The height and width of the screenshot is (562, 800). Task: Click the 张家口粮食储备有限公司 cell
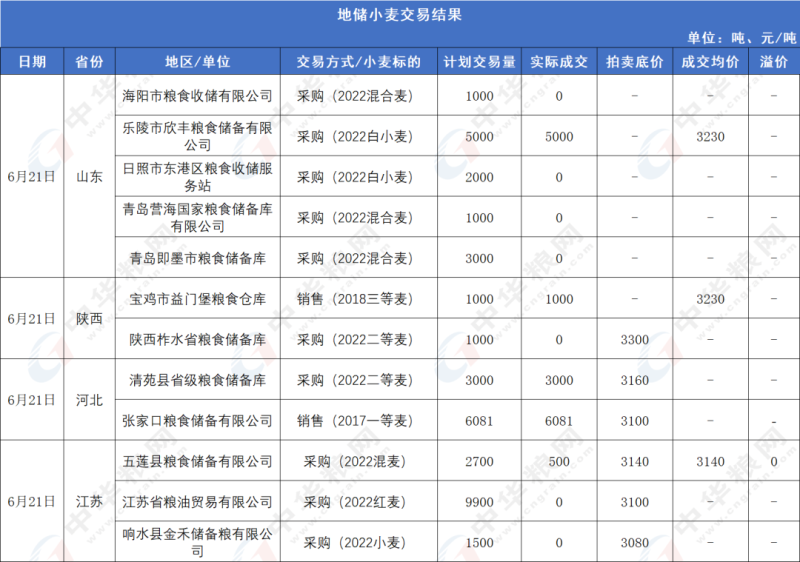click(x=197, y=420)
